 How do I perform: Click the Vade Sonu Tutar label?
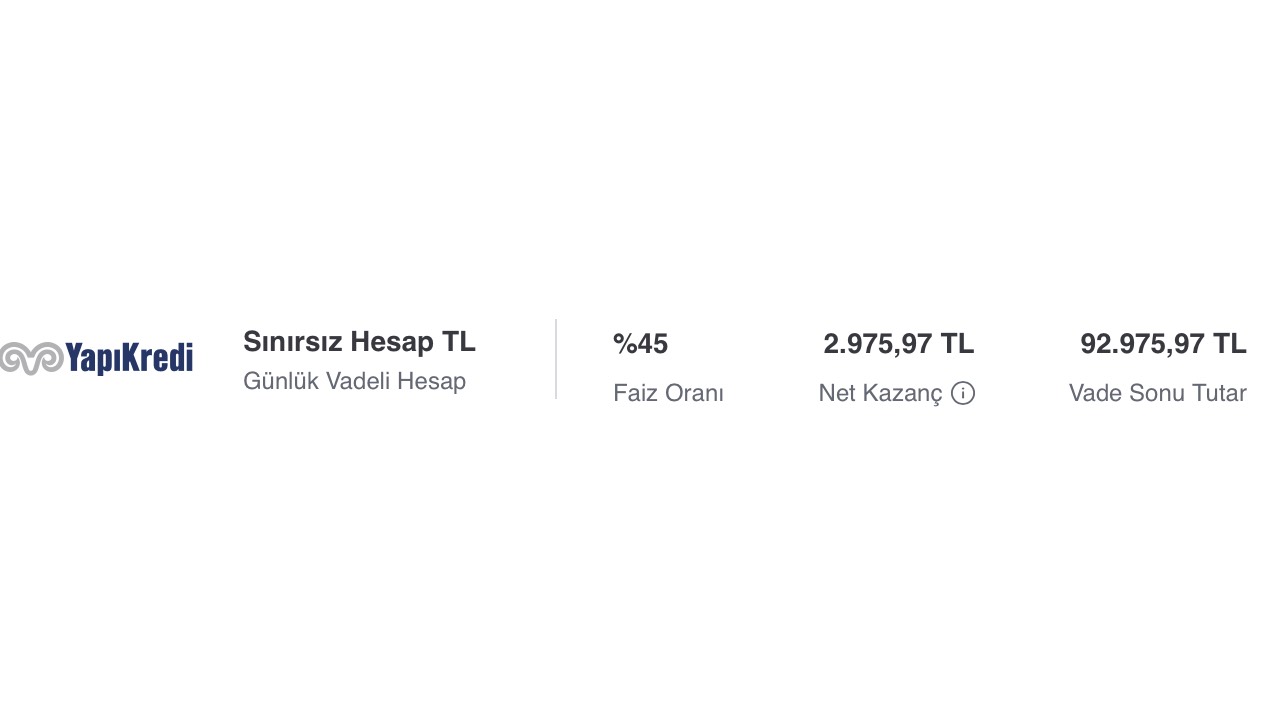[1157, 393]
